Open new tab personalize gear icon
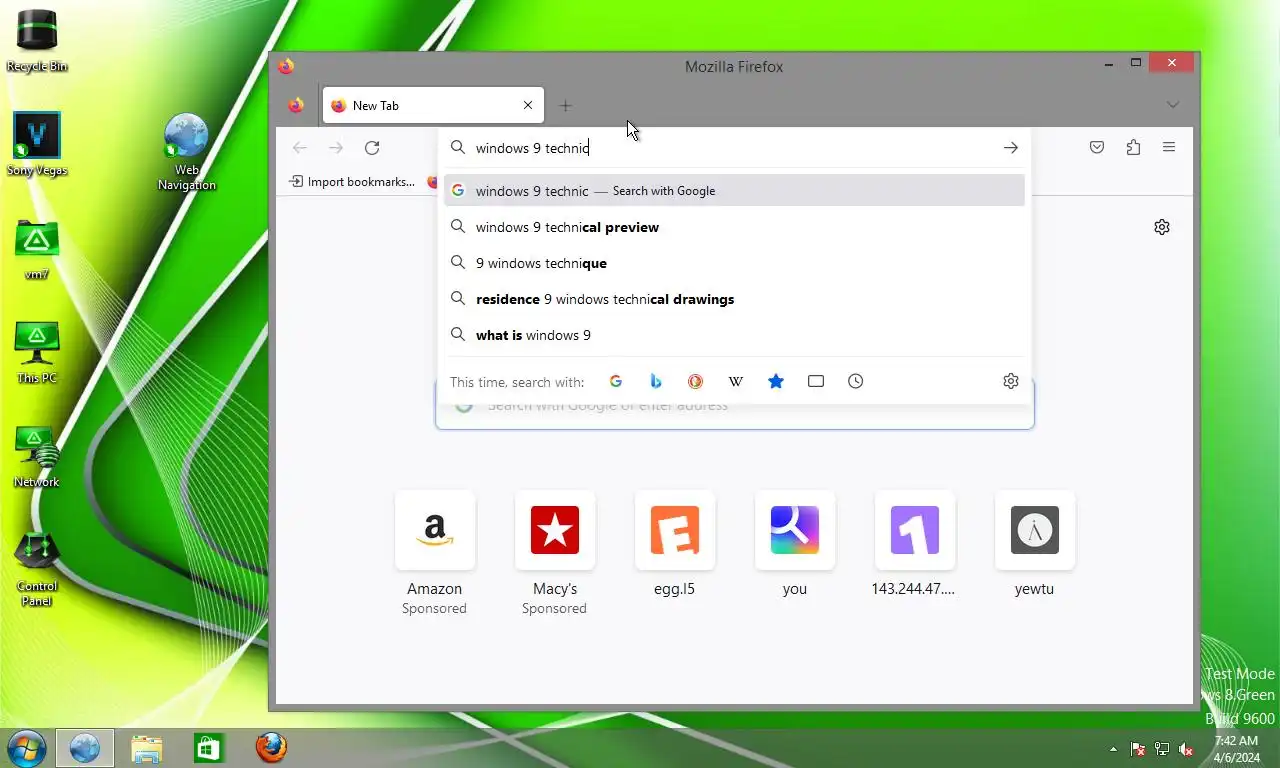 pos(1162,227)
